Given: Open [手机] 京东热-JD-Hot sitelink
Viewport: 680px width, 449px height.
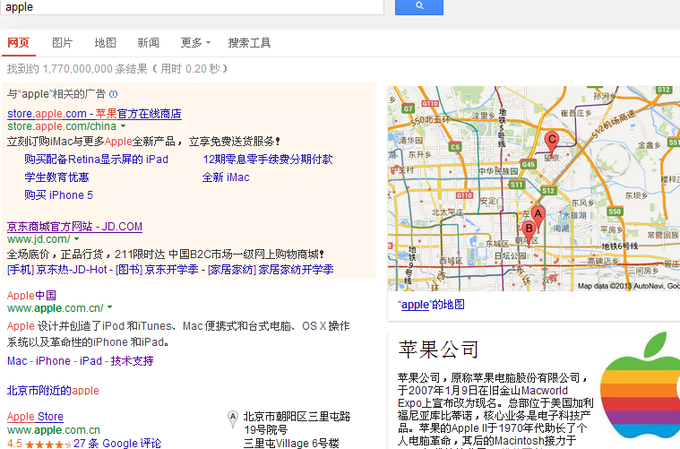Looking at the screenshot, I should pyautogui.click(x=57, y=269).
